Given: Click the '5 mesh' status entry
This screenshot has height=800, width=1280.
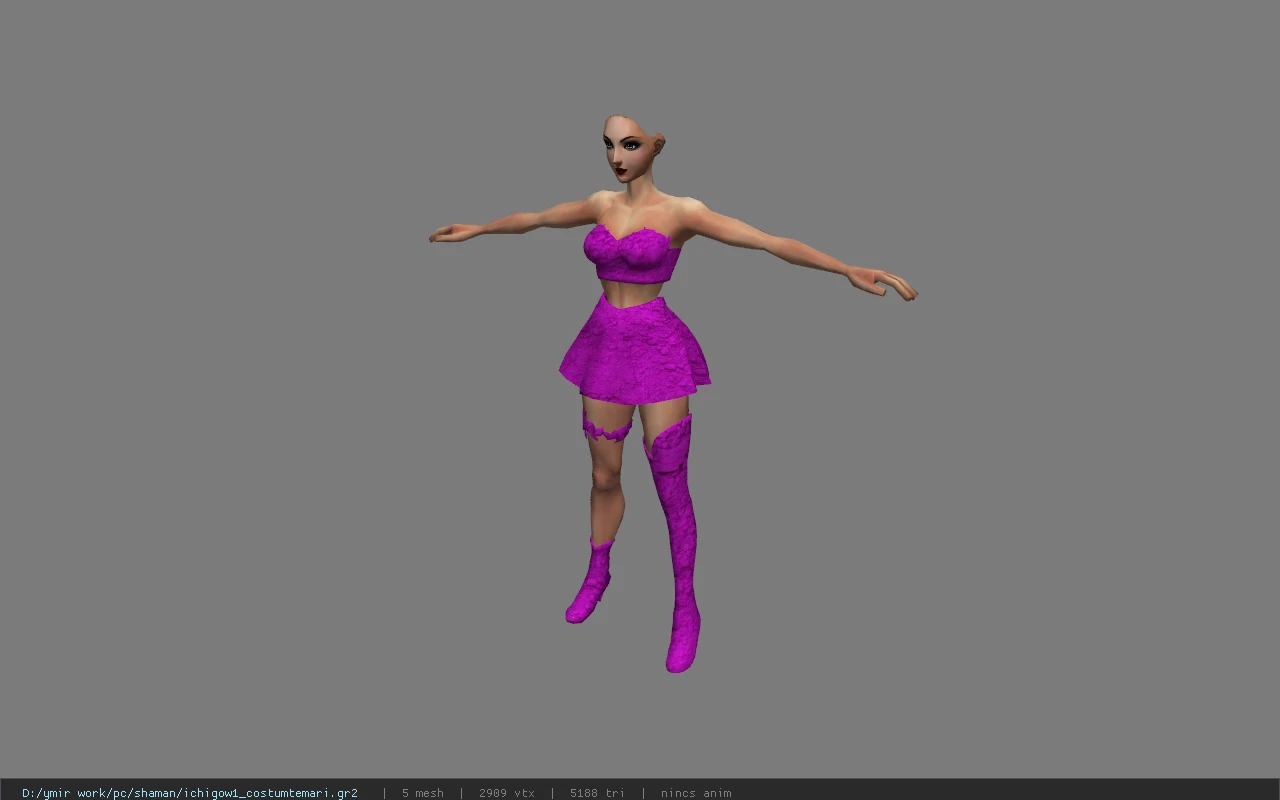Looking at the screenshot, I should click(x=423, y=793).
